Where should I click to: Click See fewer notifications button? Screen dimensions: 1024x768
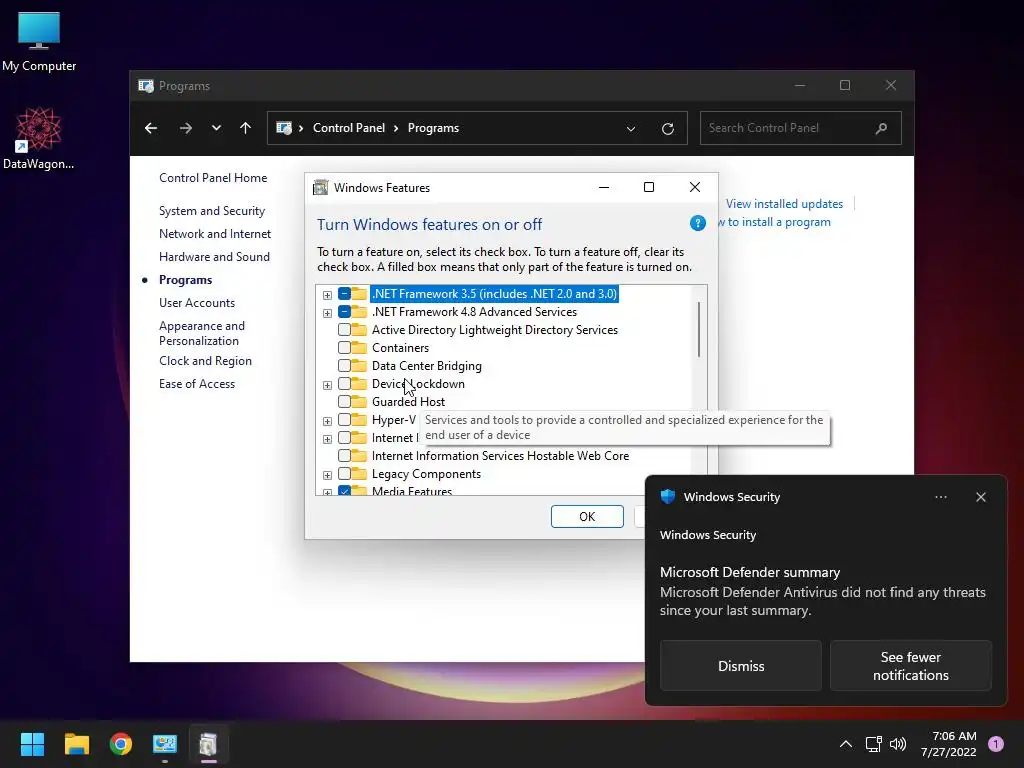(x=910, y=665)
